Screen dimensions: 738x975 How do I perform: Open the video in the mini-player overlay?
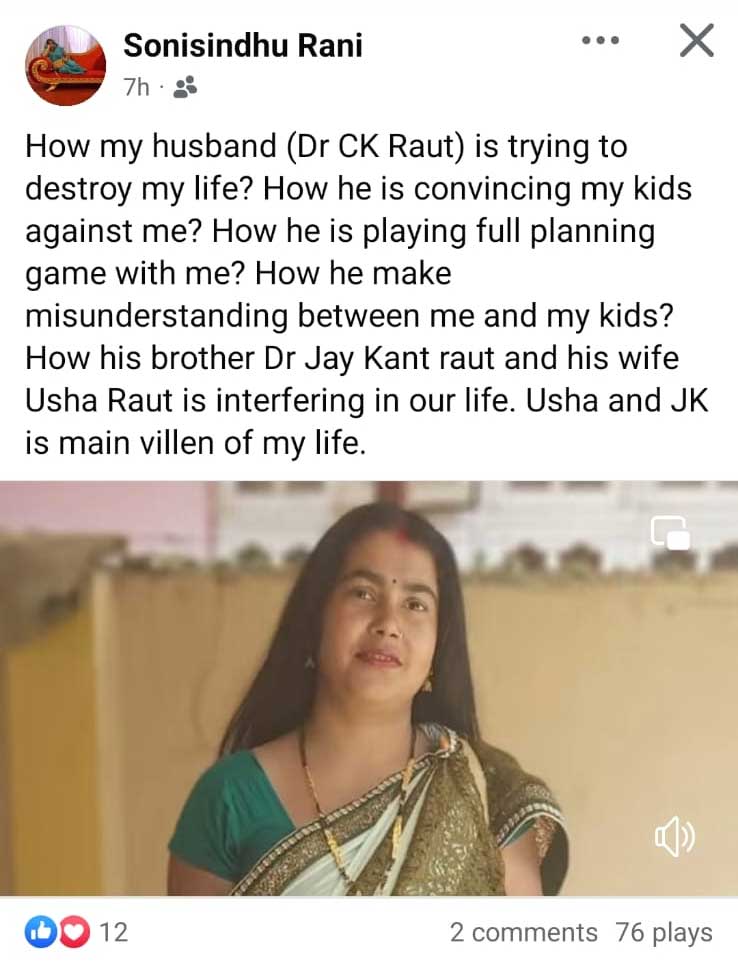(x=670, y=533)
